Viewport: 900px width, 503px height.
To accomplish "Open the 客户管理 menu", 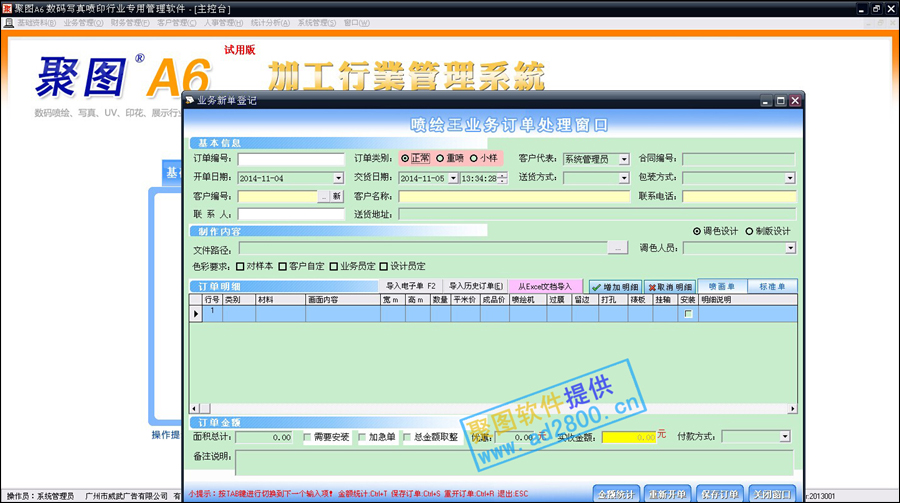I will pyautogui.click(x=177, y=23).
